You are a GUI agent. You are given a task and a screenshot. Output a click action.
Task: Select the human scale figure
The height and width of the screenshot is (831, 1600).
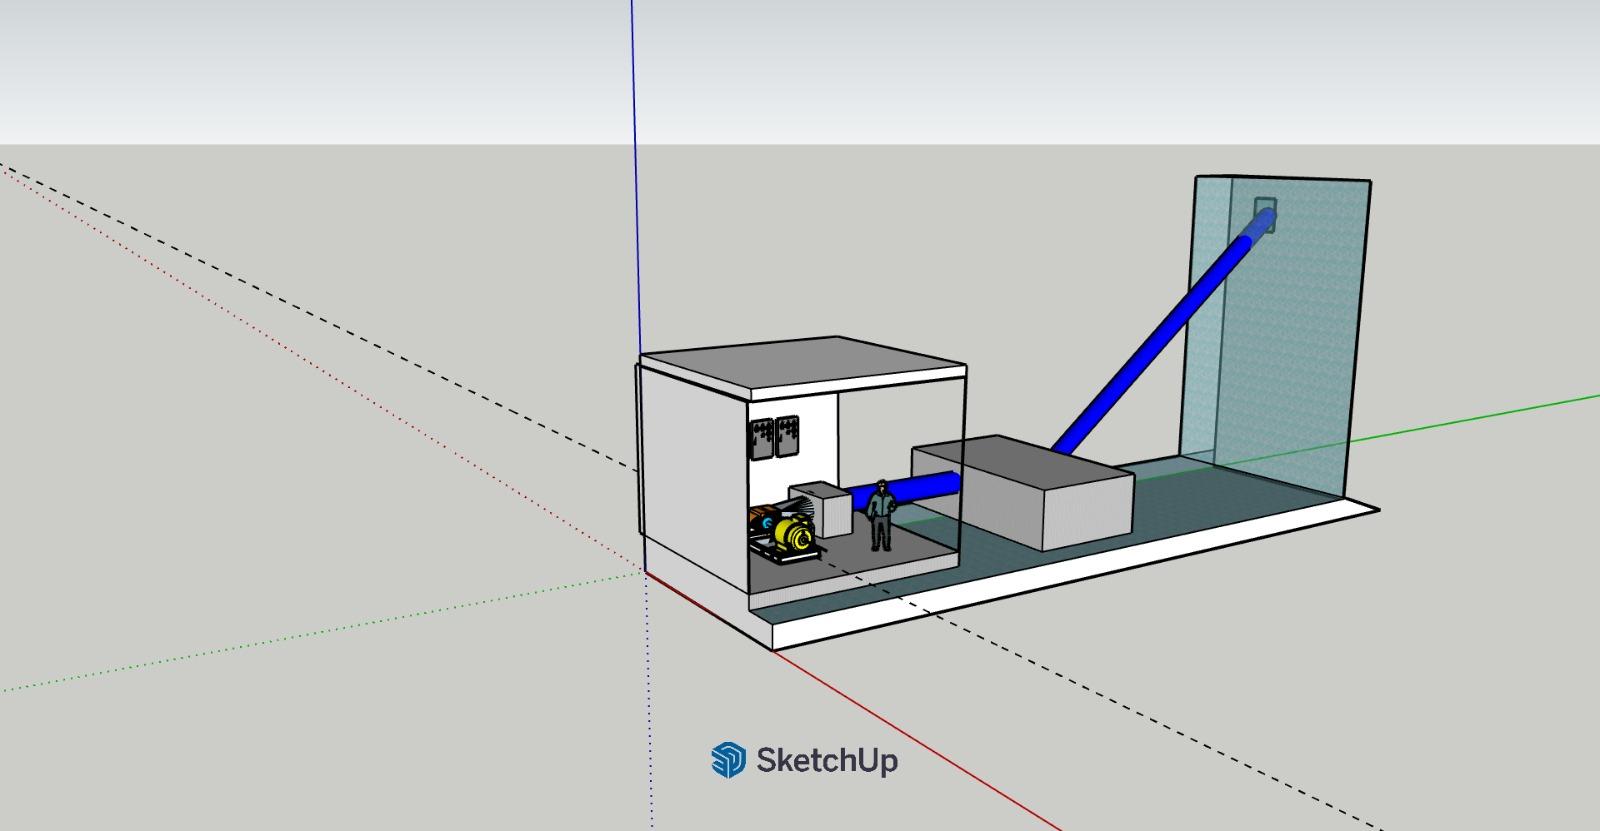tap(880, 515)
